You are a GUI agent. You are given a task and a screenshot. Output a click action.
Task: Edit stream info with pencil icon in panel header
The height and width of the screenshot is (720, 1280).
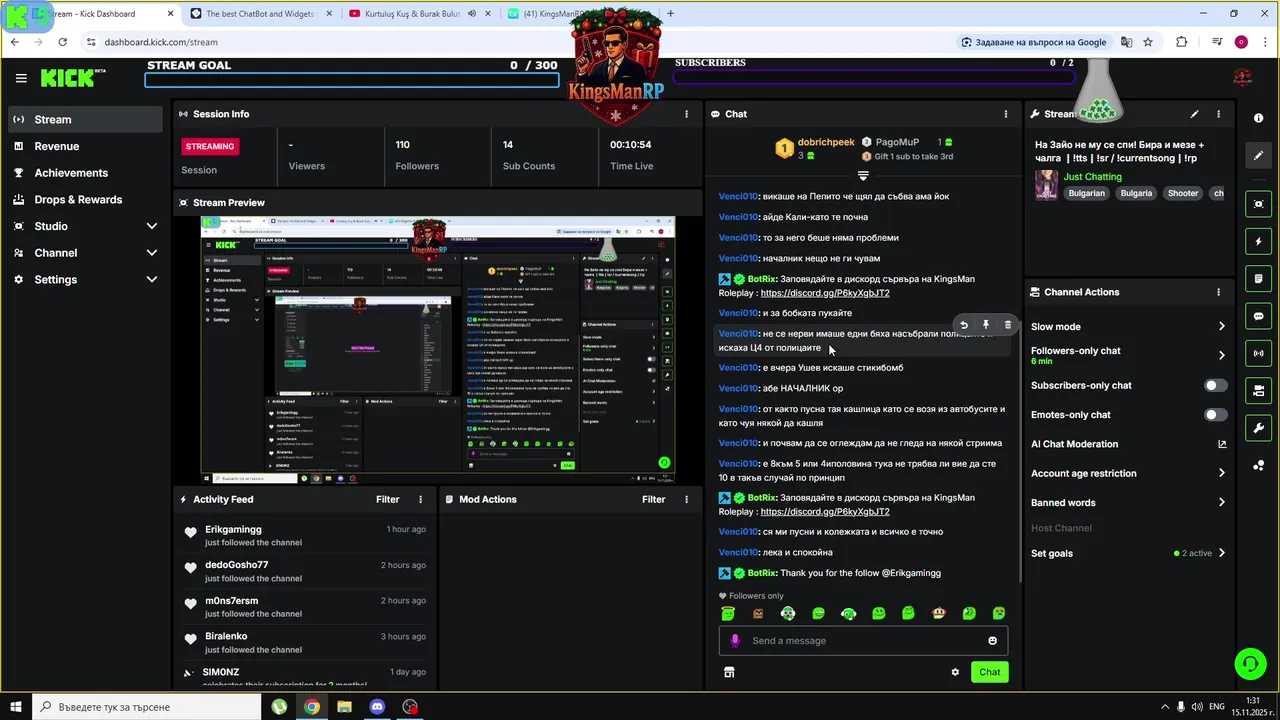click(1194, 114)
